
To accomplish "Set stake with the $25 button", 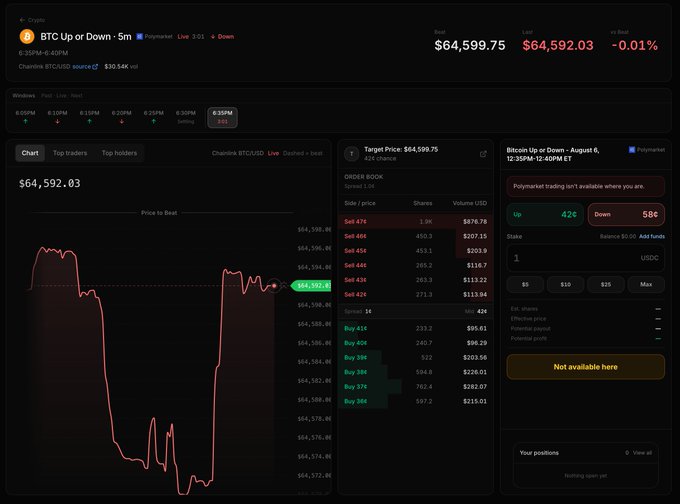I will (606, 285).
